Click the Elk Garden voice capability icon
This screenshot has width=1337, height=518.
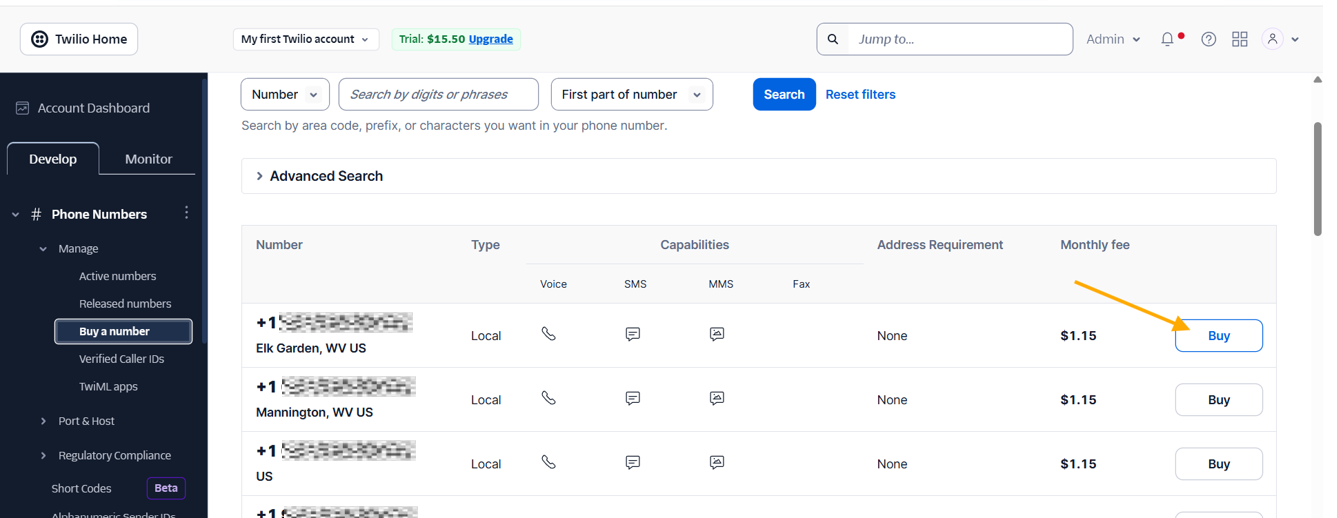tap(548, 334)
